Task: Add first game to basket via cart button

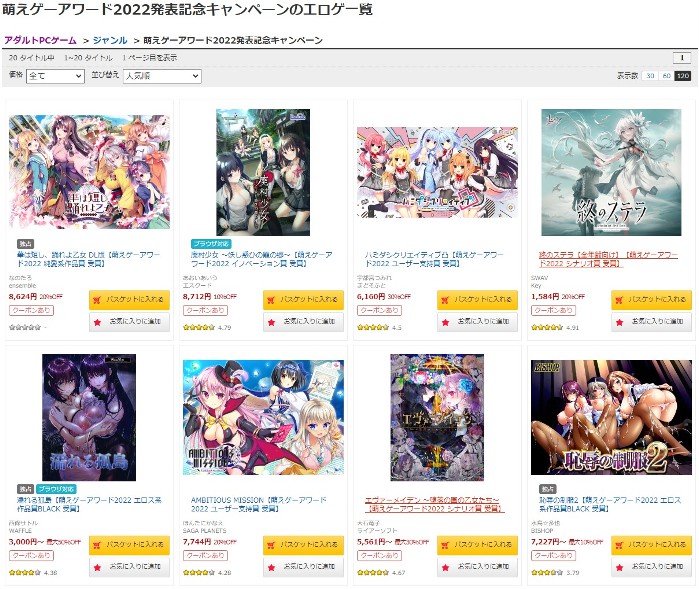Action: pos(129,300)
